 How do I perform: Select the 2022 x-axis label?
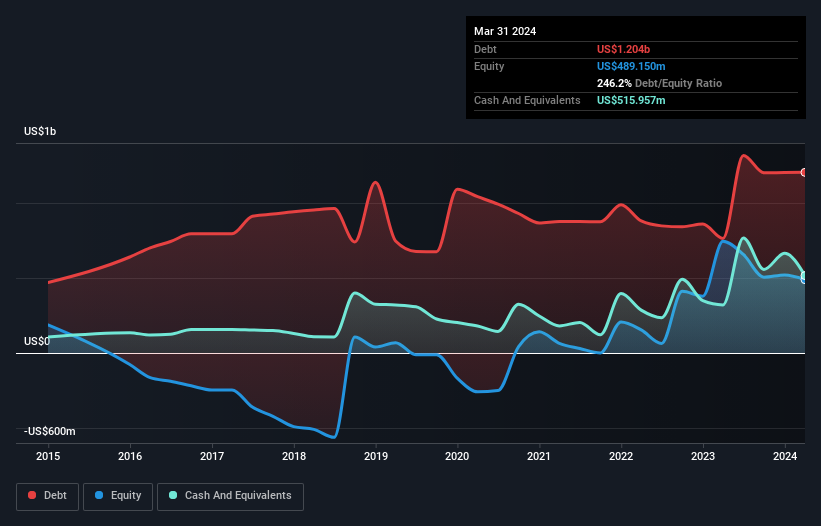621,456
